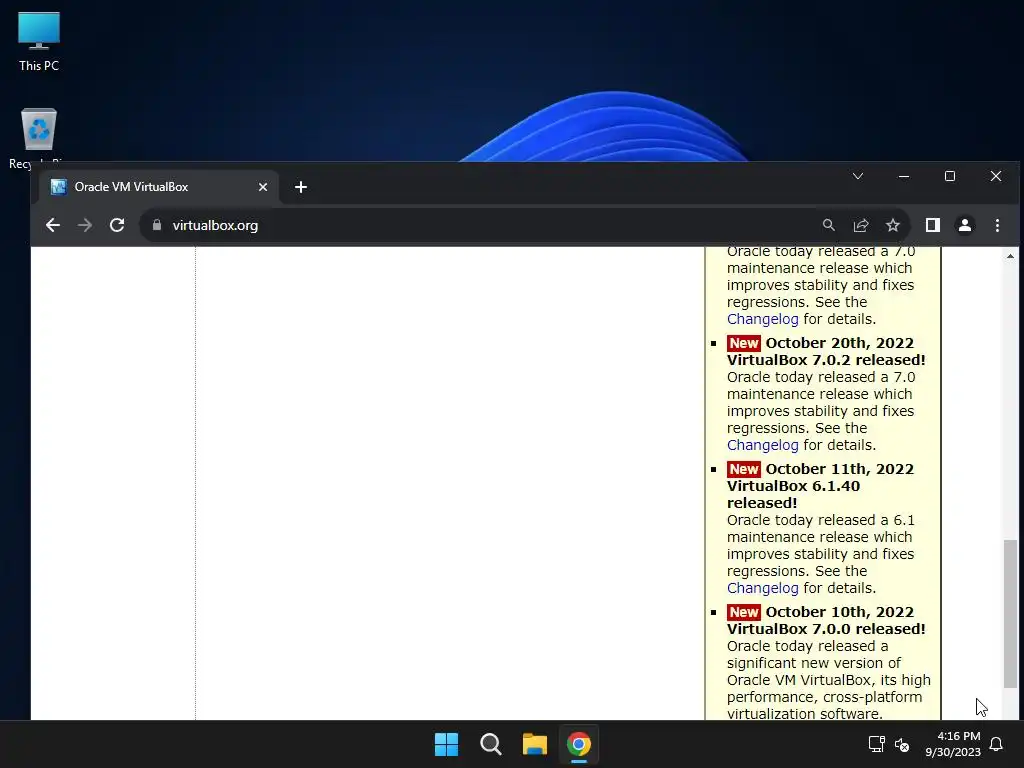Screen dimensions: 1024x768
Task: Open the Windows Start menu
Action: click(447, 744)
